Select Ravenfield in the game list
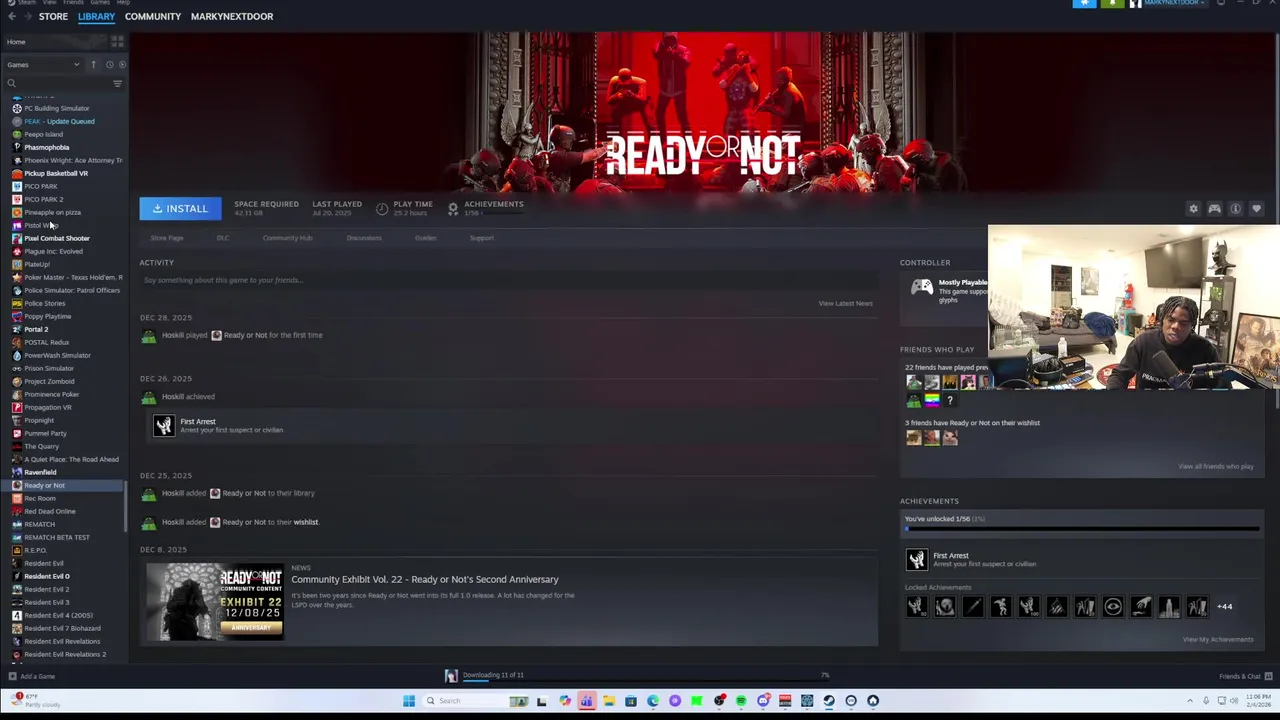 (40, 472)
